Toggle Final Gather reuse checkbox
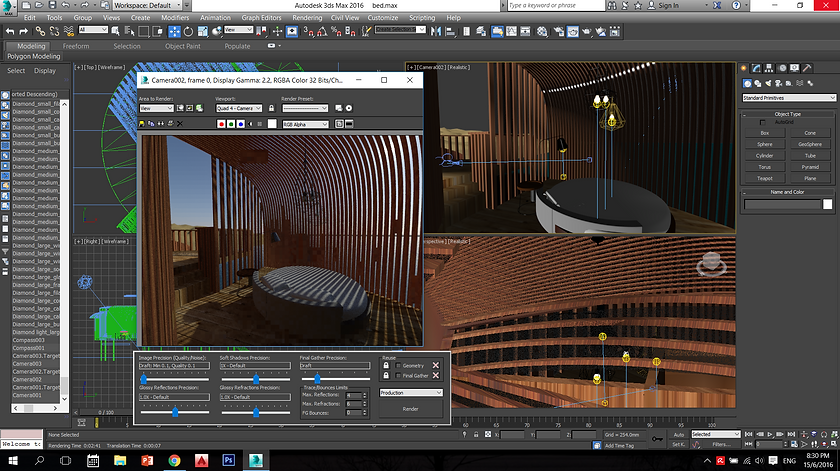 pos(398,376)
